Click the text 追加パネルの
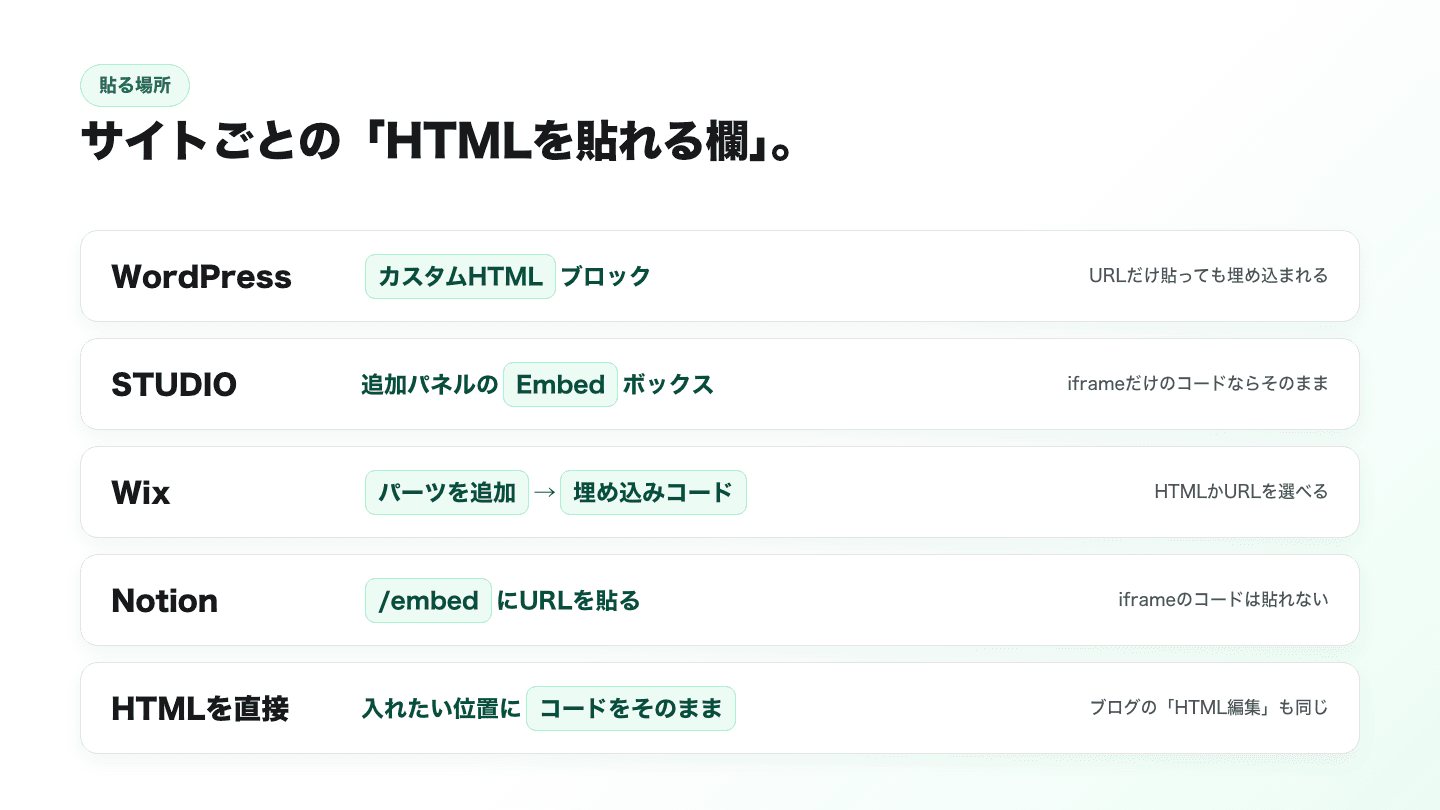Image resolution: width=1440 pixels, height=810 pixels. 429,384
